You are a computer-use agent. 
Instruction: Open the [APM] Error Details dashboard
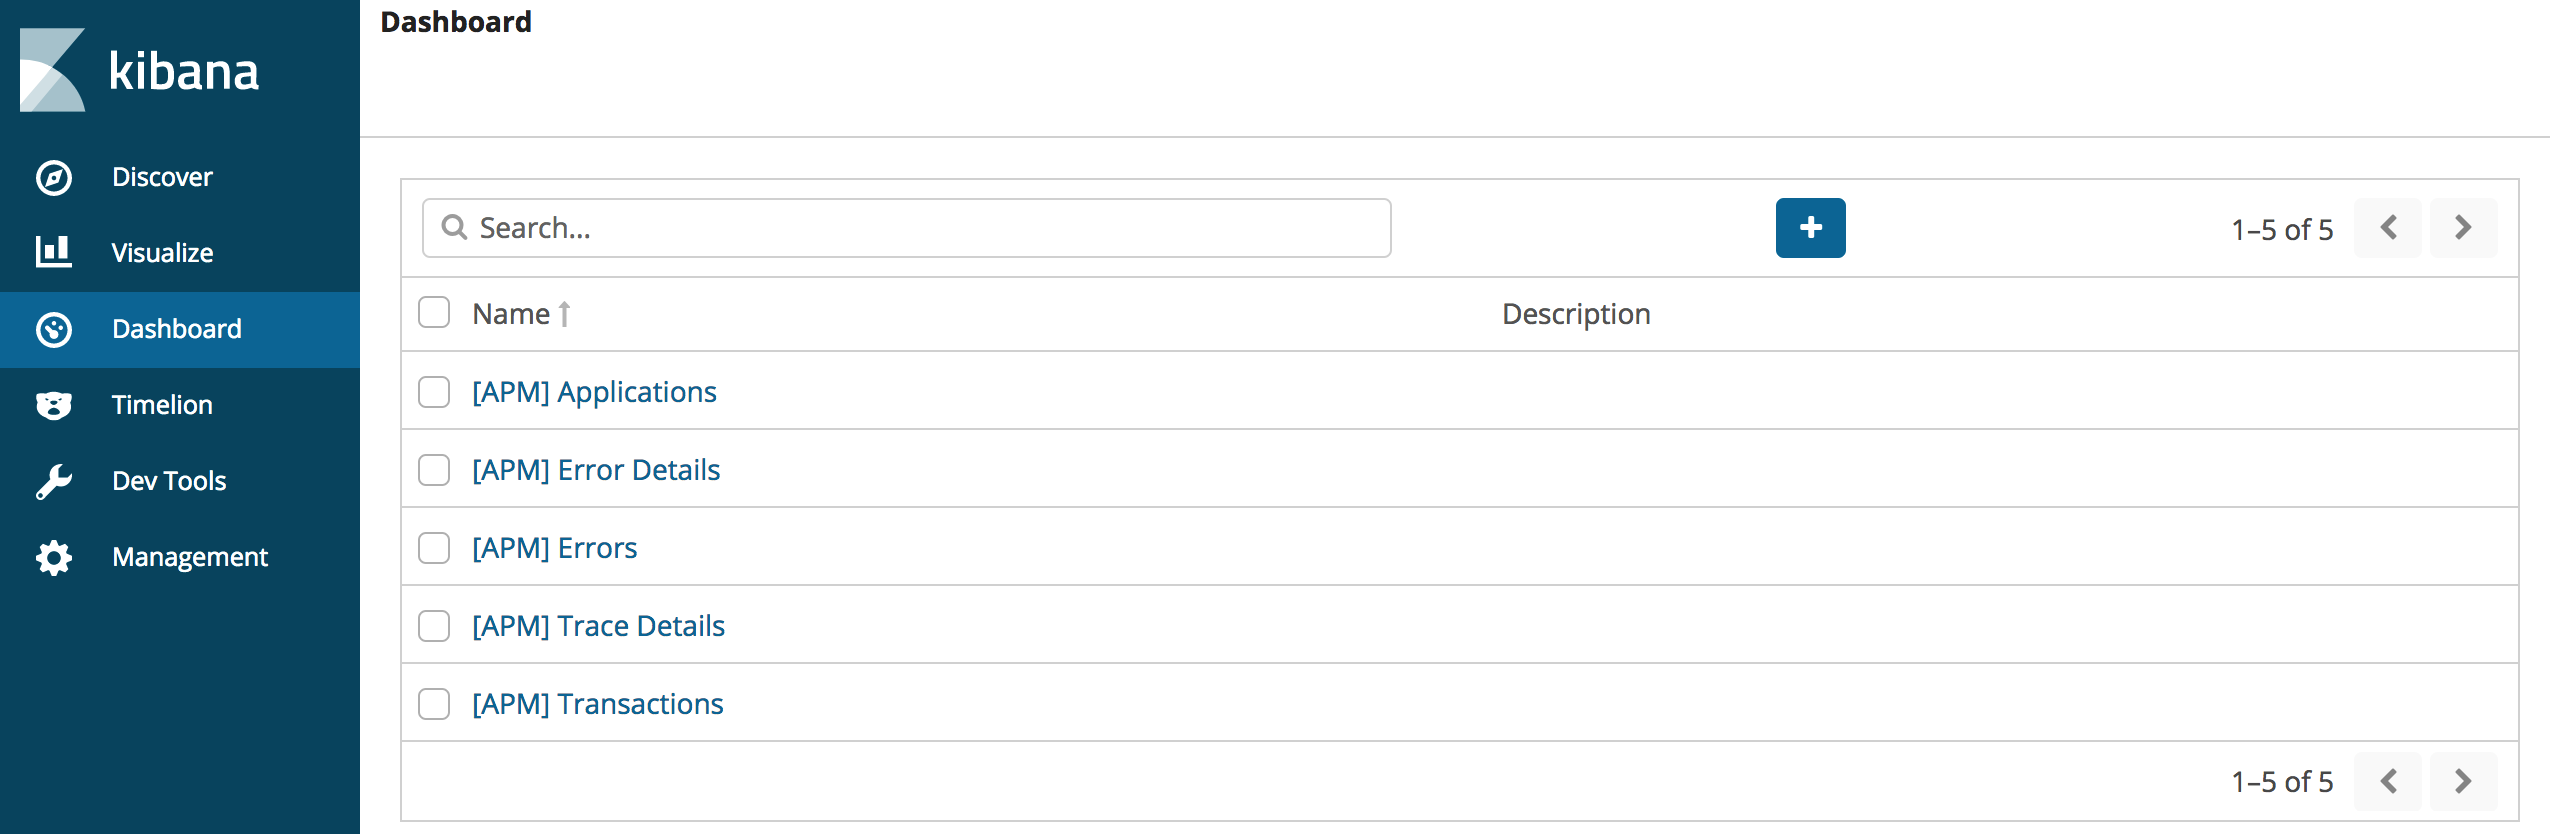pos(596,470)
